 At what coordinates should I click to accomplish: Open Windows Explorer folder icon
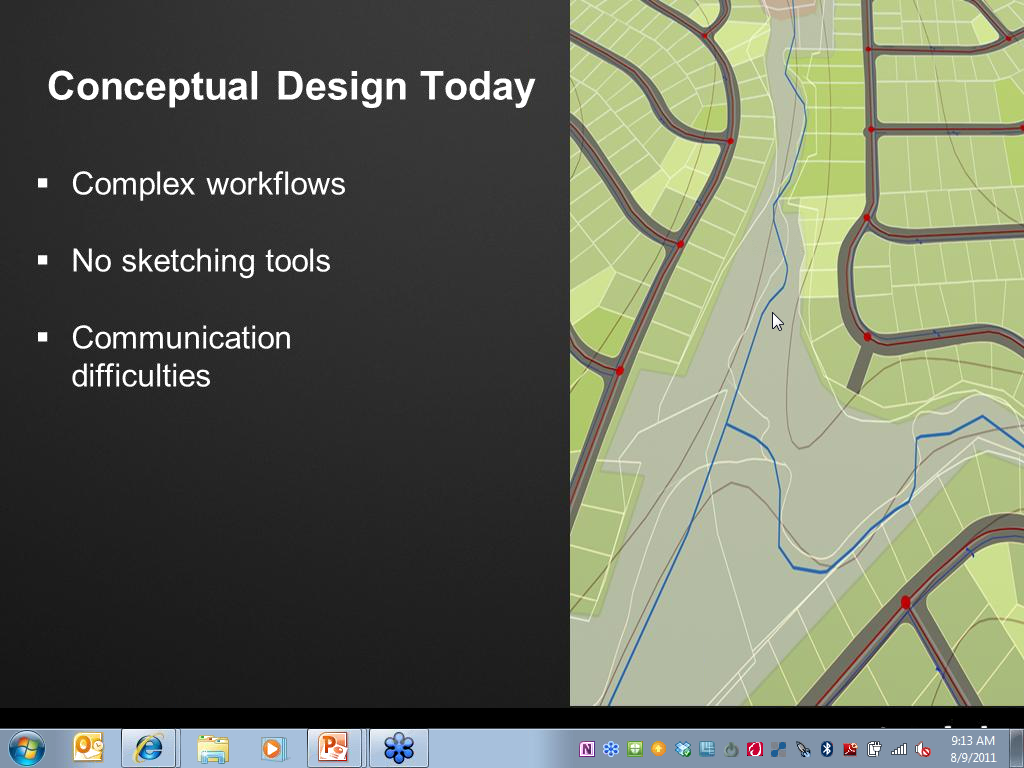pyautogui.click(x=212, y=748)
